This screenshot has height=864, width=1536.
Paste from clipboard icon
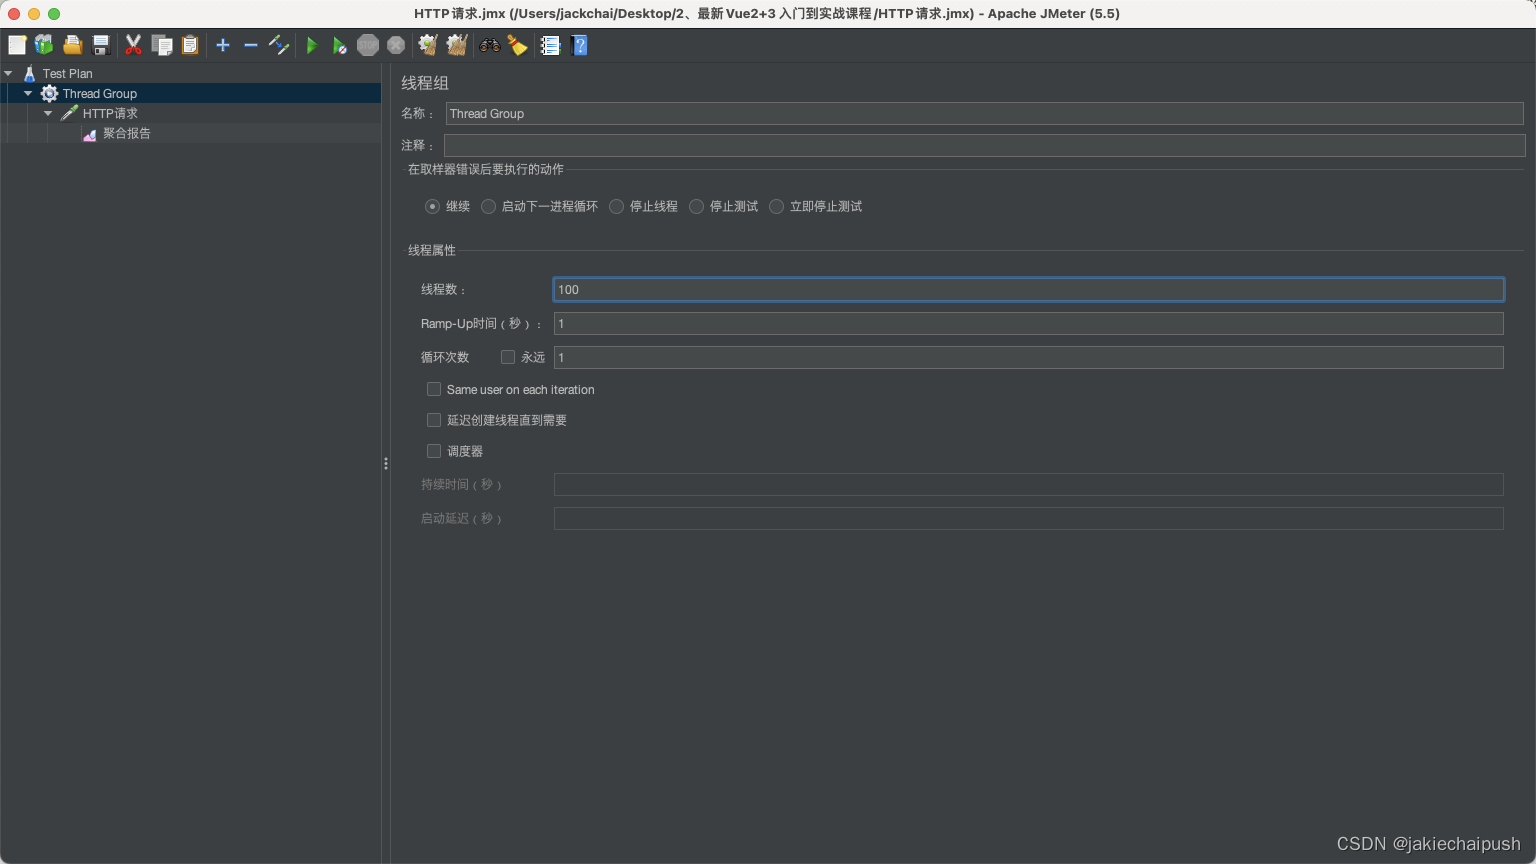pyautogui.click(x=190, y=45)
